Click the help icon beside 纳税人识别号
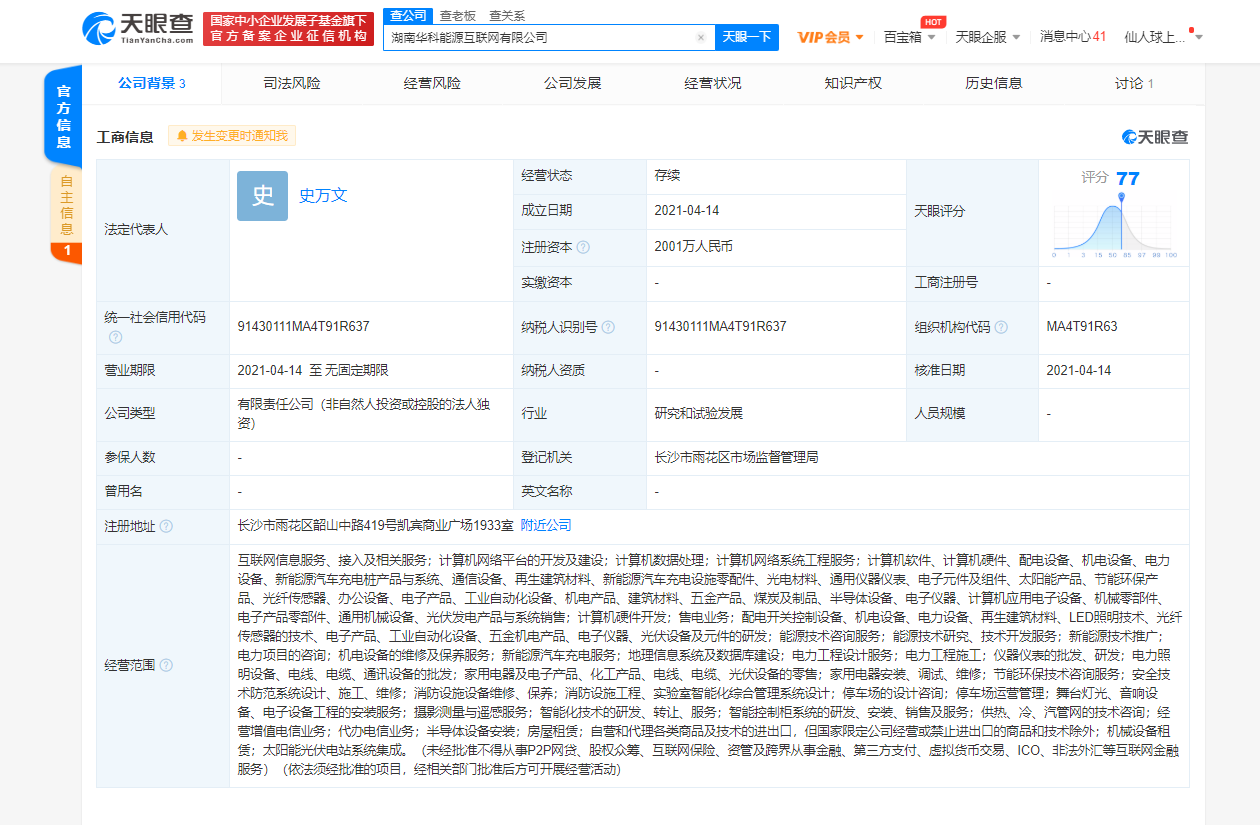Screen dimensions: 1260x825 coord(608,327)
